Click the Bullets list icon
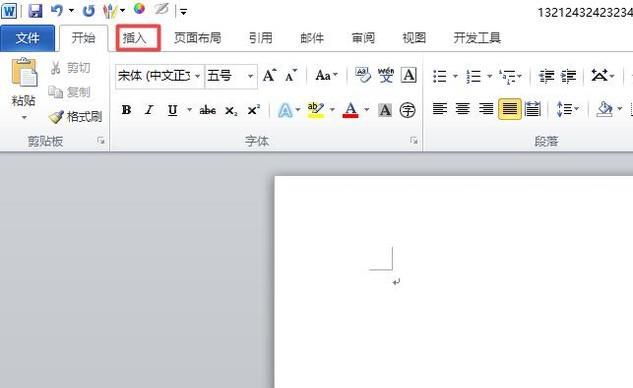 (440, 76)
